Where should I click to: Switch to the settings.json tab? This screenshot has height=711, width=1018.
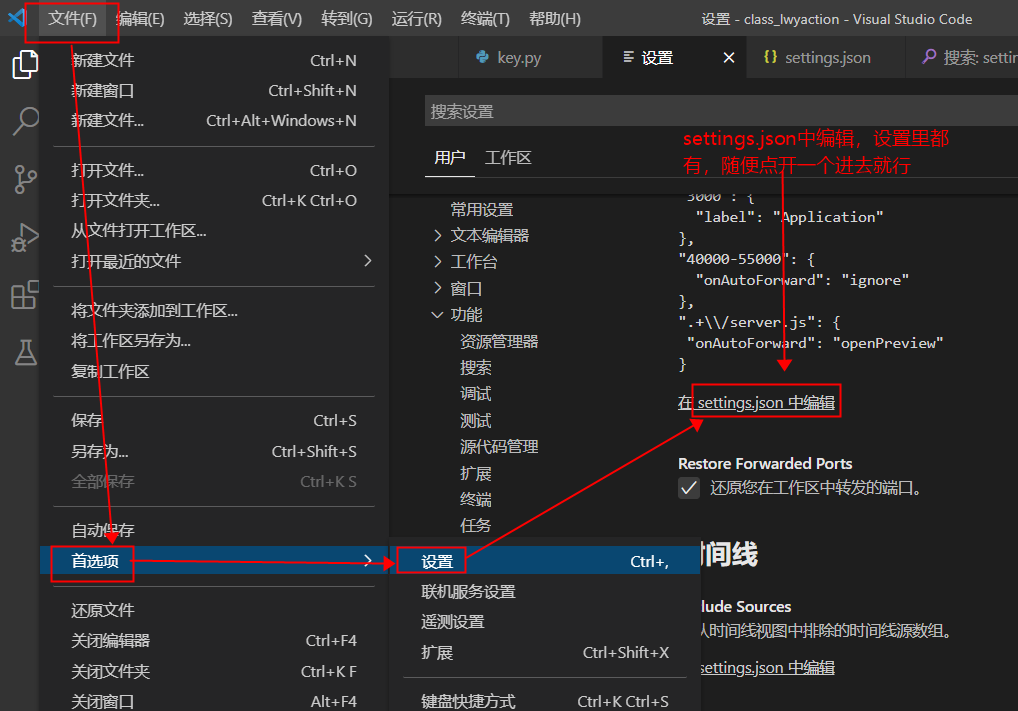point(826,58)
